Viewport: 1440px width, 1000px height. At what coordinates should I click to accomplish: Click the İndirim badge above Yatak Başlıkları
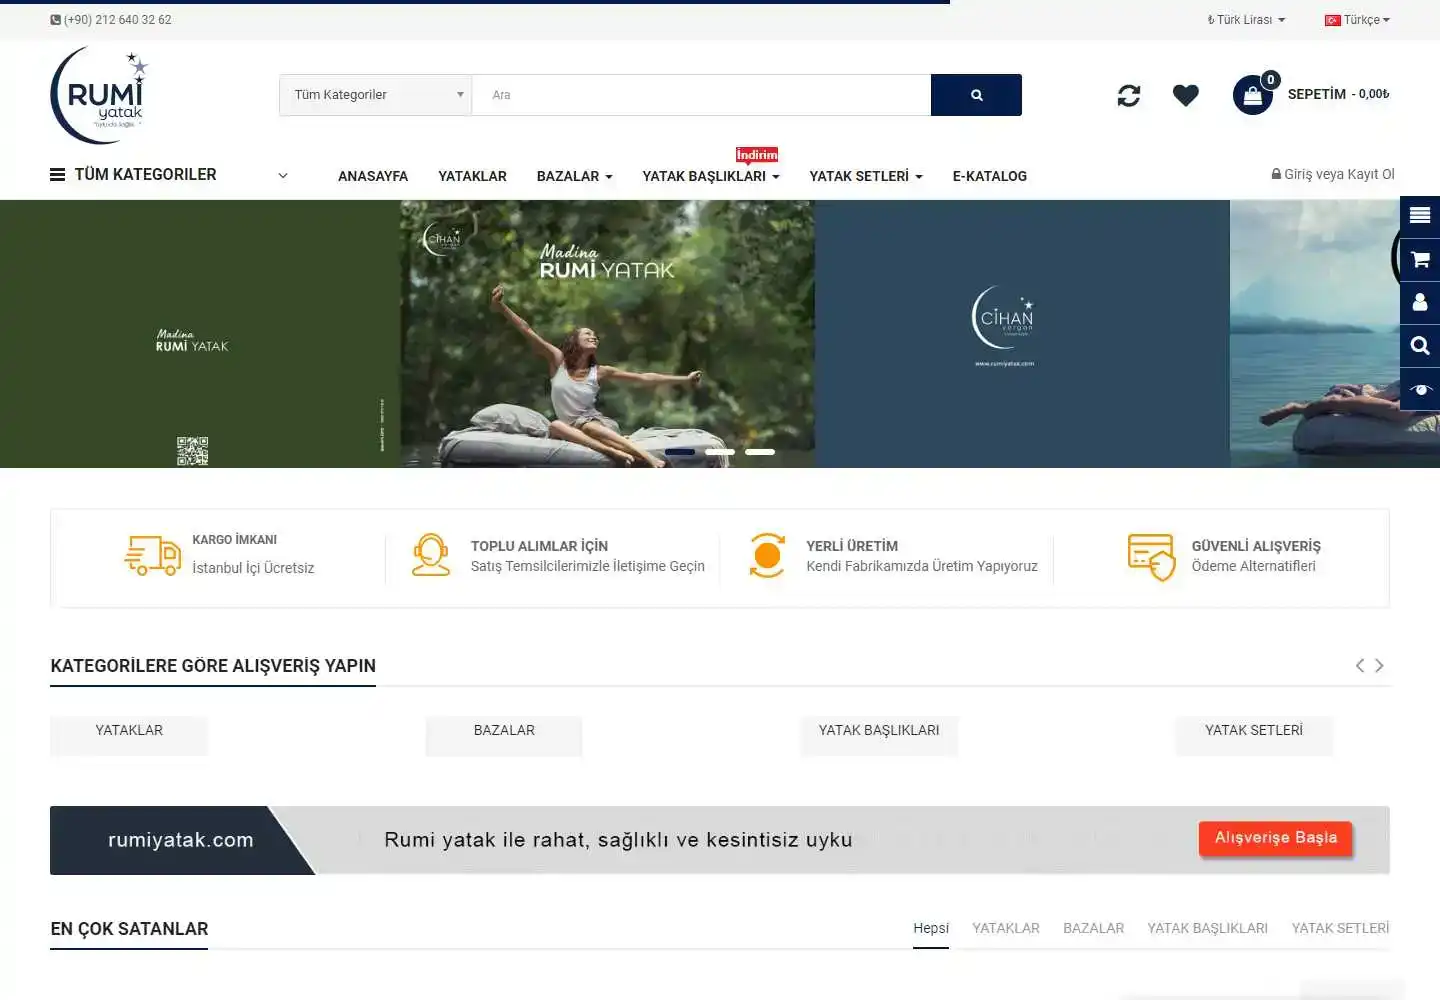[x=757, y=155]
